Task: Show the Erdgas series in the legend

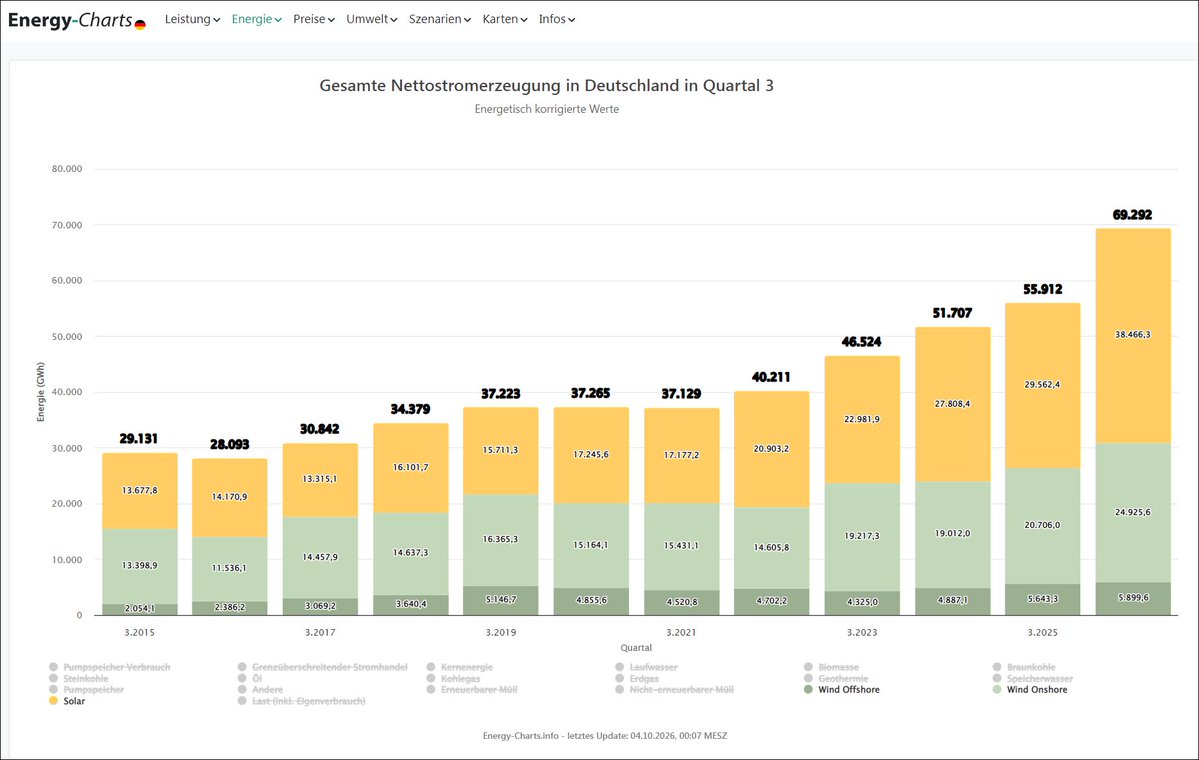Action: [x=637, y=679]
